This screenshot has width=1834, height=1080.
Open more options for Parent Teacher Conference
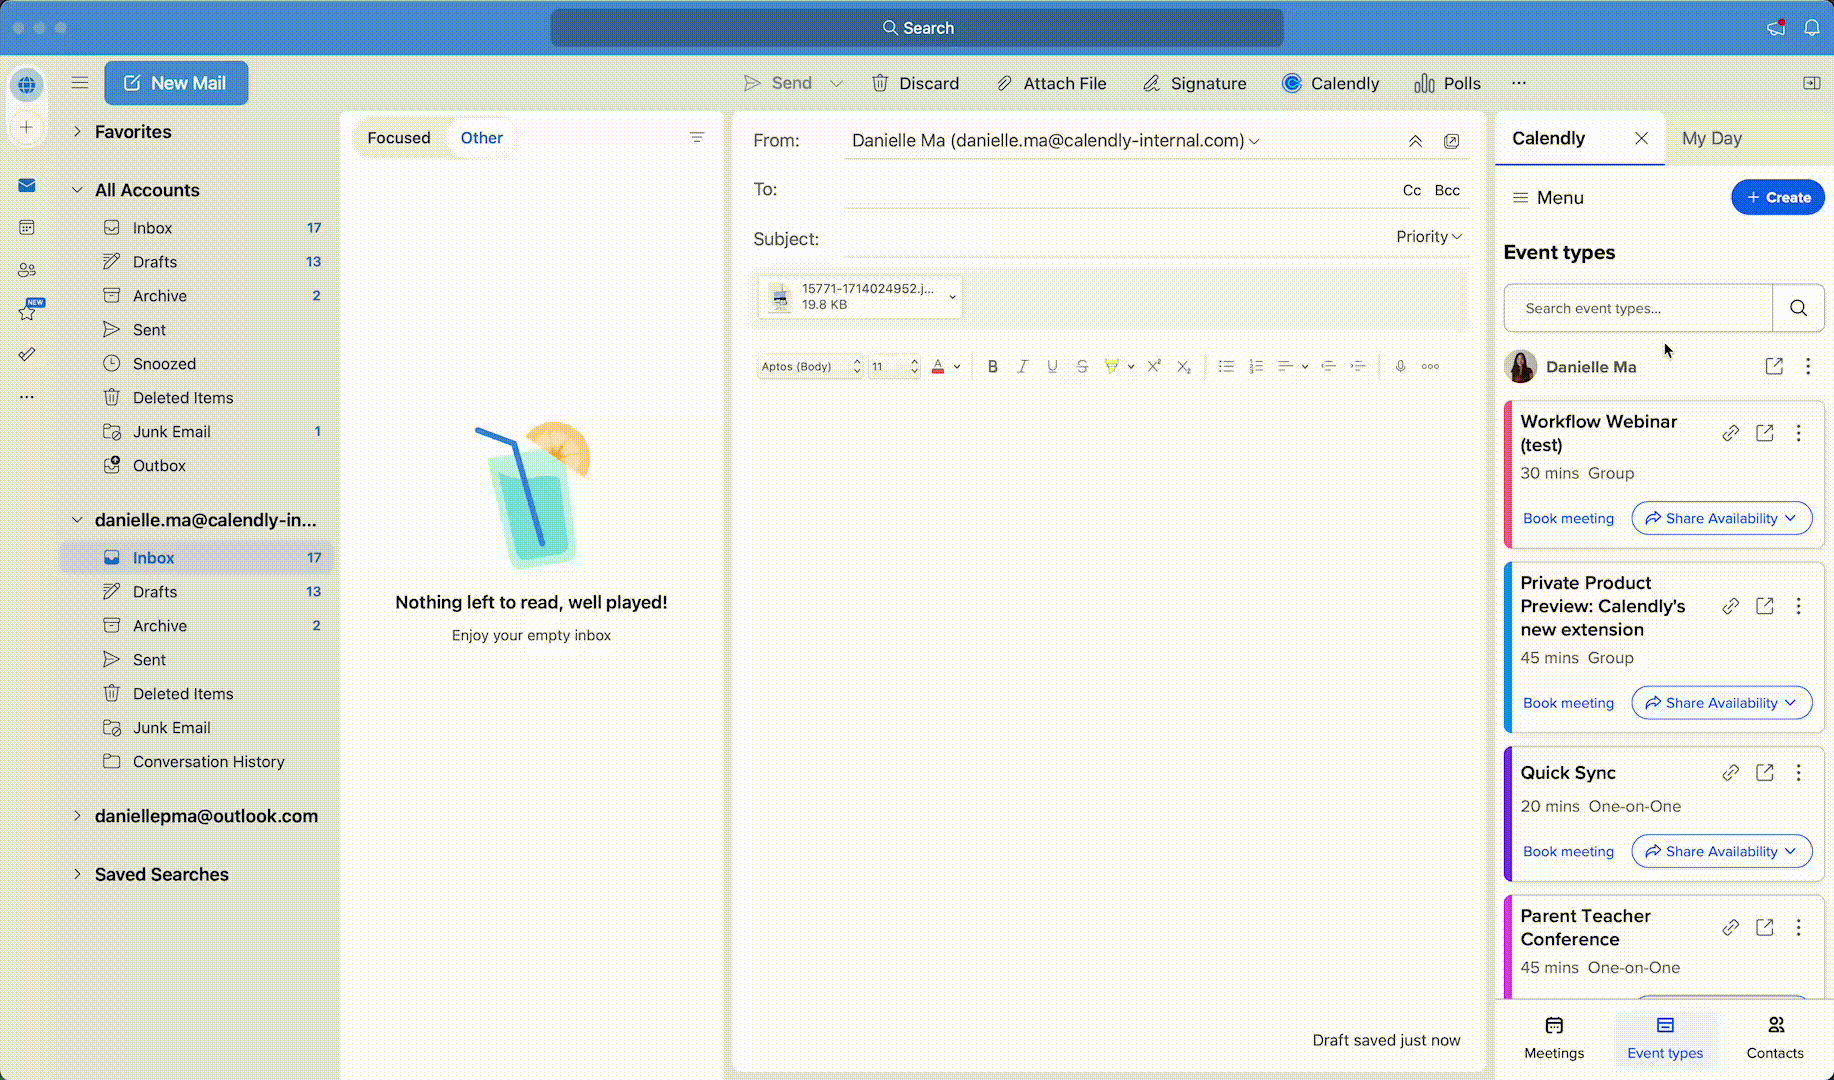click(1799, 928)
